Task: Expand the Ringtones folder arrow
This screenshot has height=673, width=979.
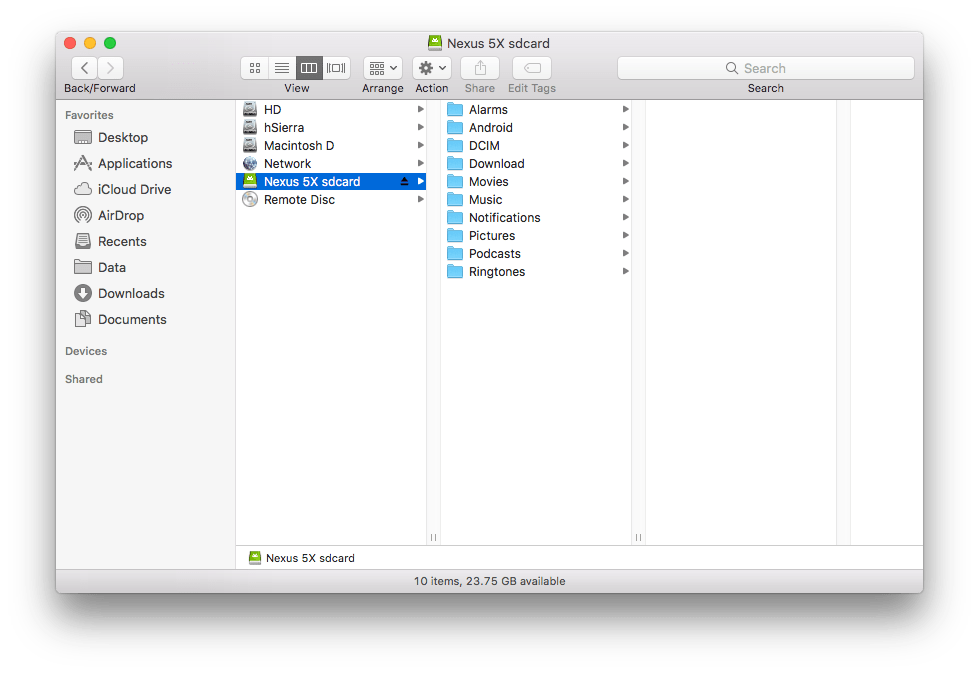Action: [626, 272]
